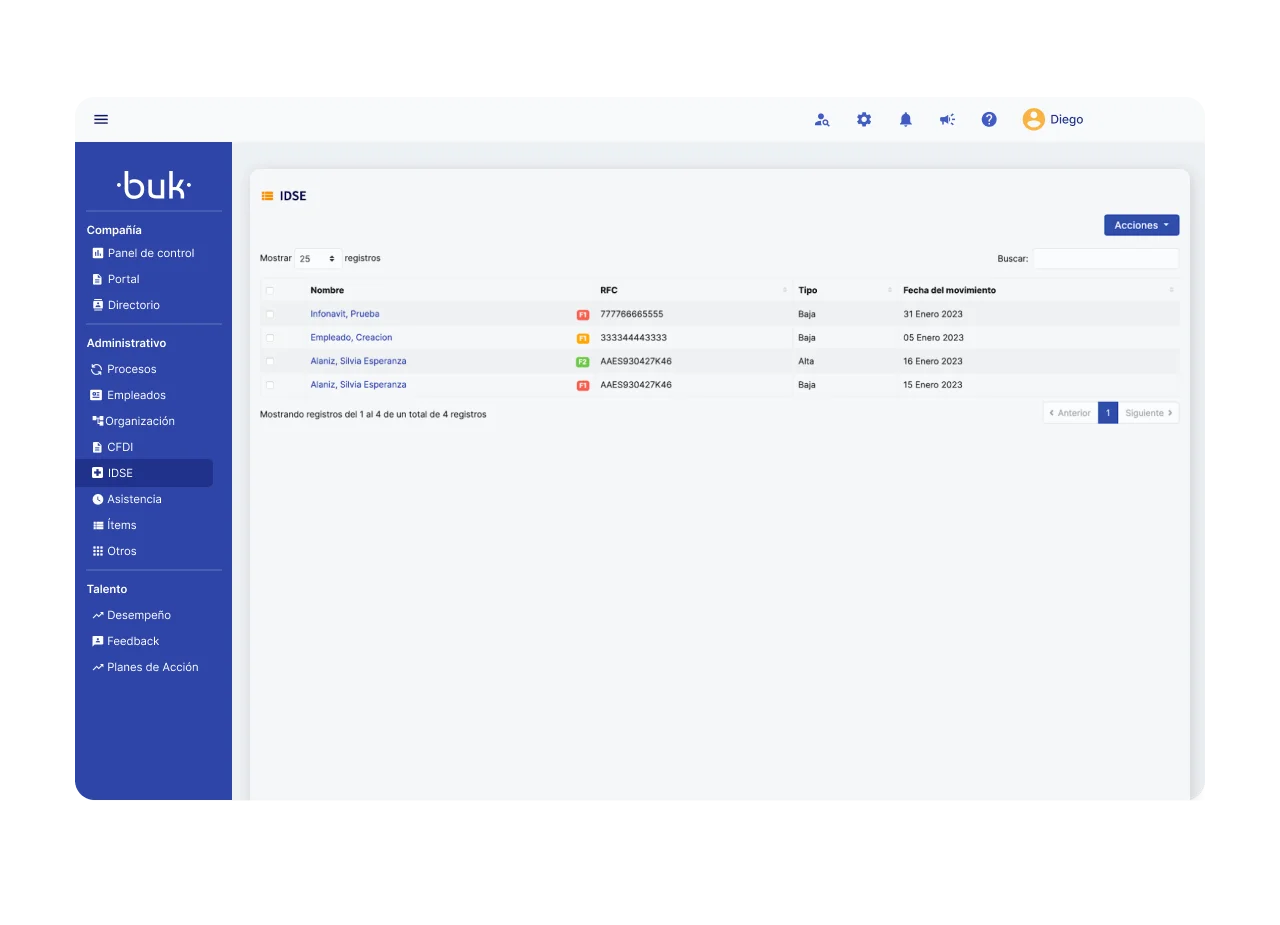Toggle the hamburger menu icon

[x=101, y=119]
